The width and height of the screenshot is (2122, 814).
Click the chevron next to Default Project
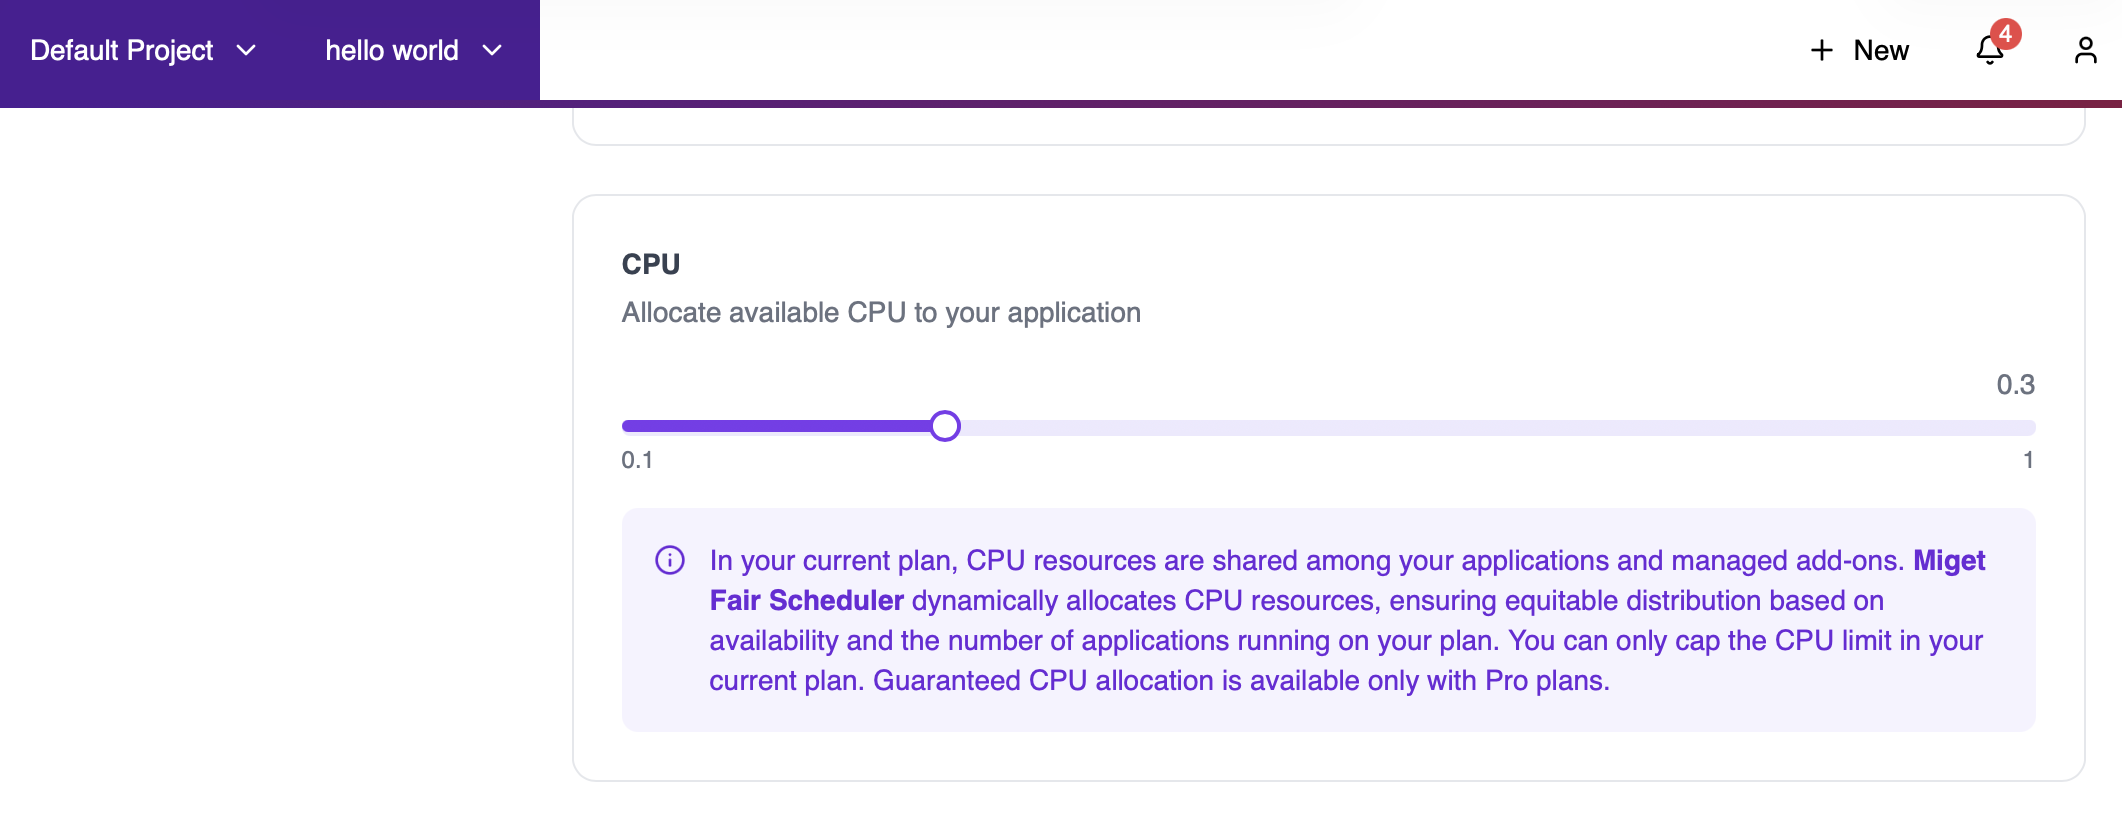coord(246,50)
